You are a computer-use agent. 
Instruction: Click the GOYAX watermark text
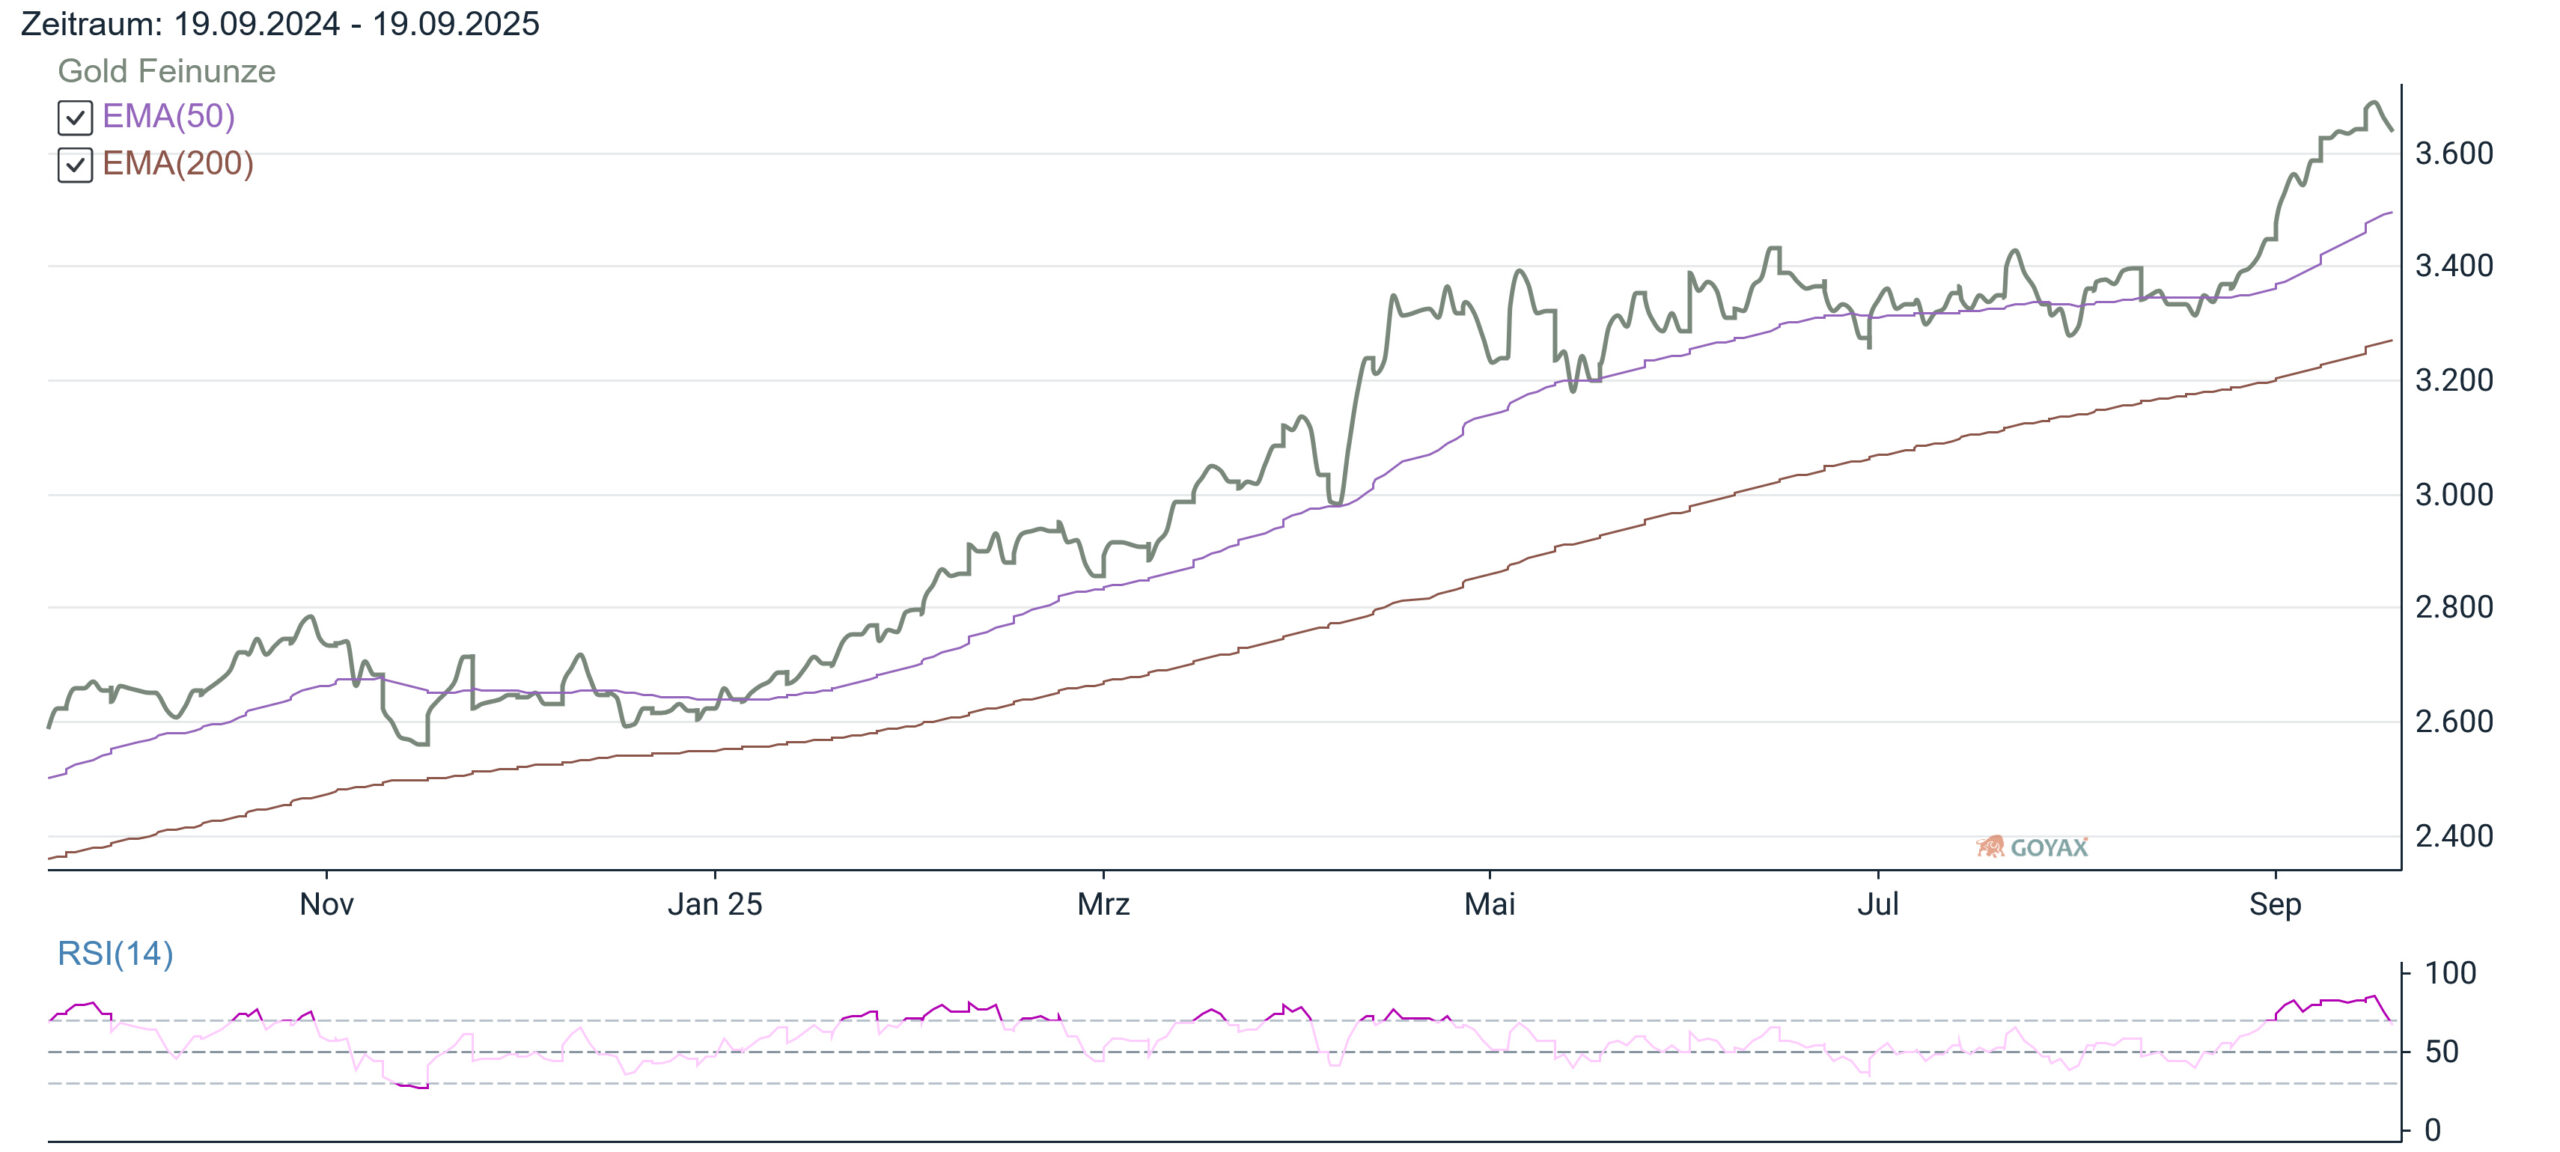(2049, 848)
